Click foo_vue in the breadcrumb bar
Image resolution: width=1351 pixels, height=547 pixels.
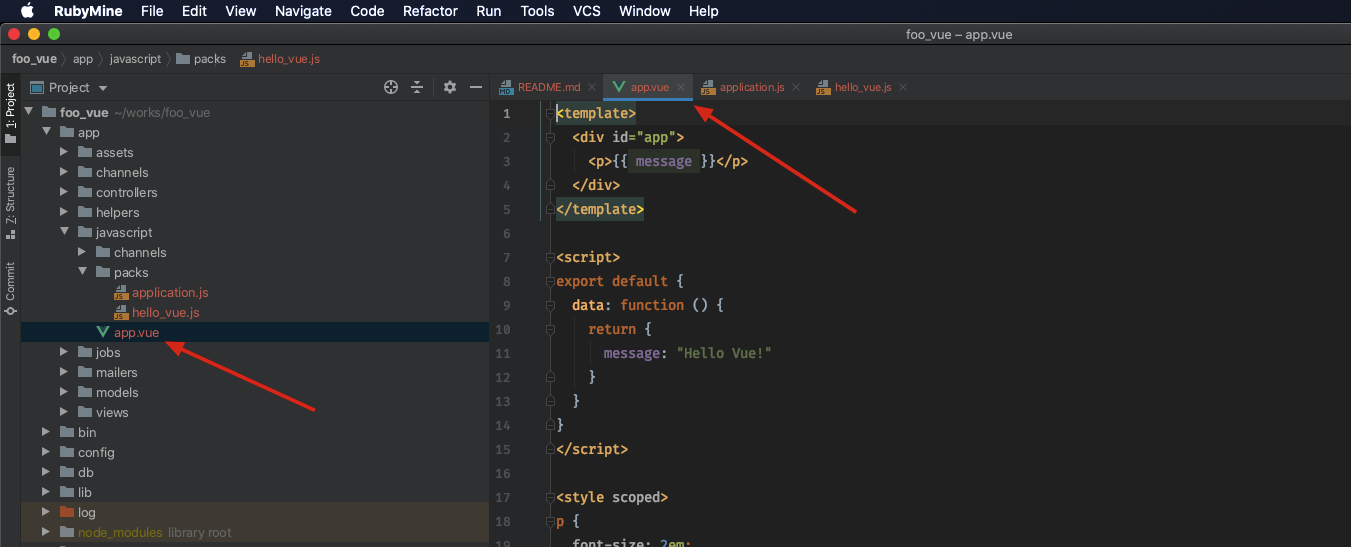pos(35,59)
